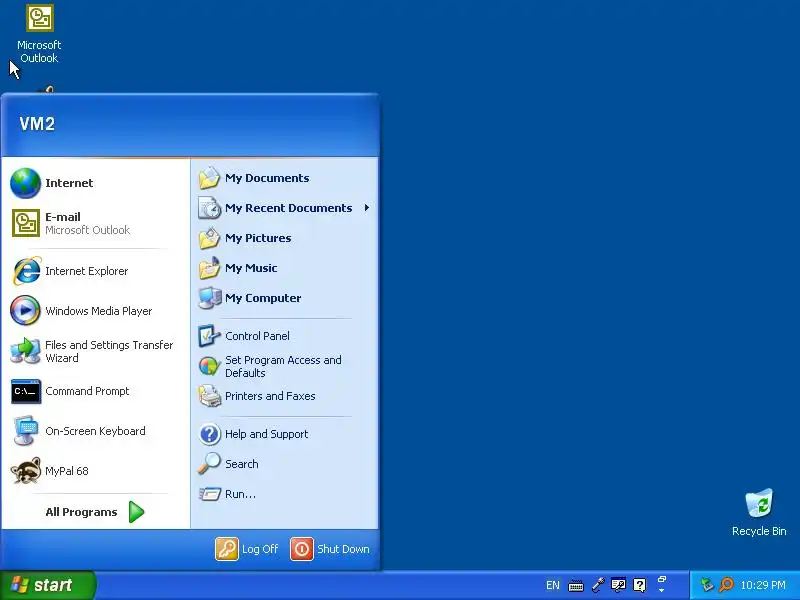Open Set Program Access and Defaults
800x600 pixels.
(x=285, y=366)
